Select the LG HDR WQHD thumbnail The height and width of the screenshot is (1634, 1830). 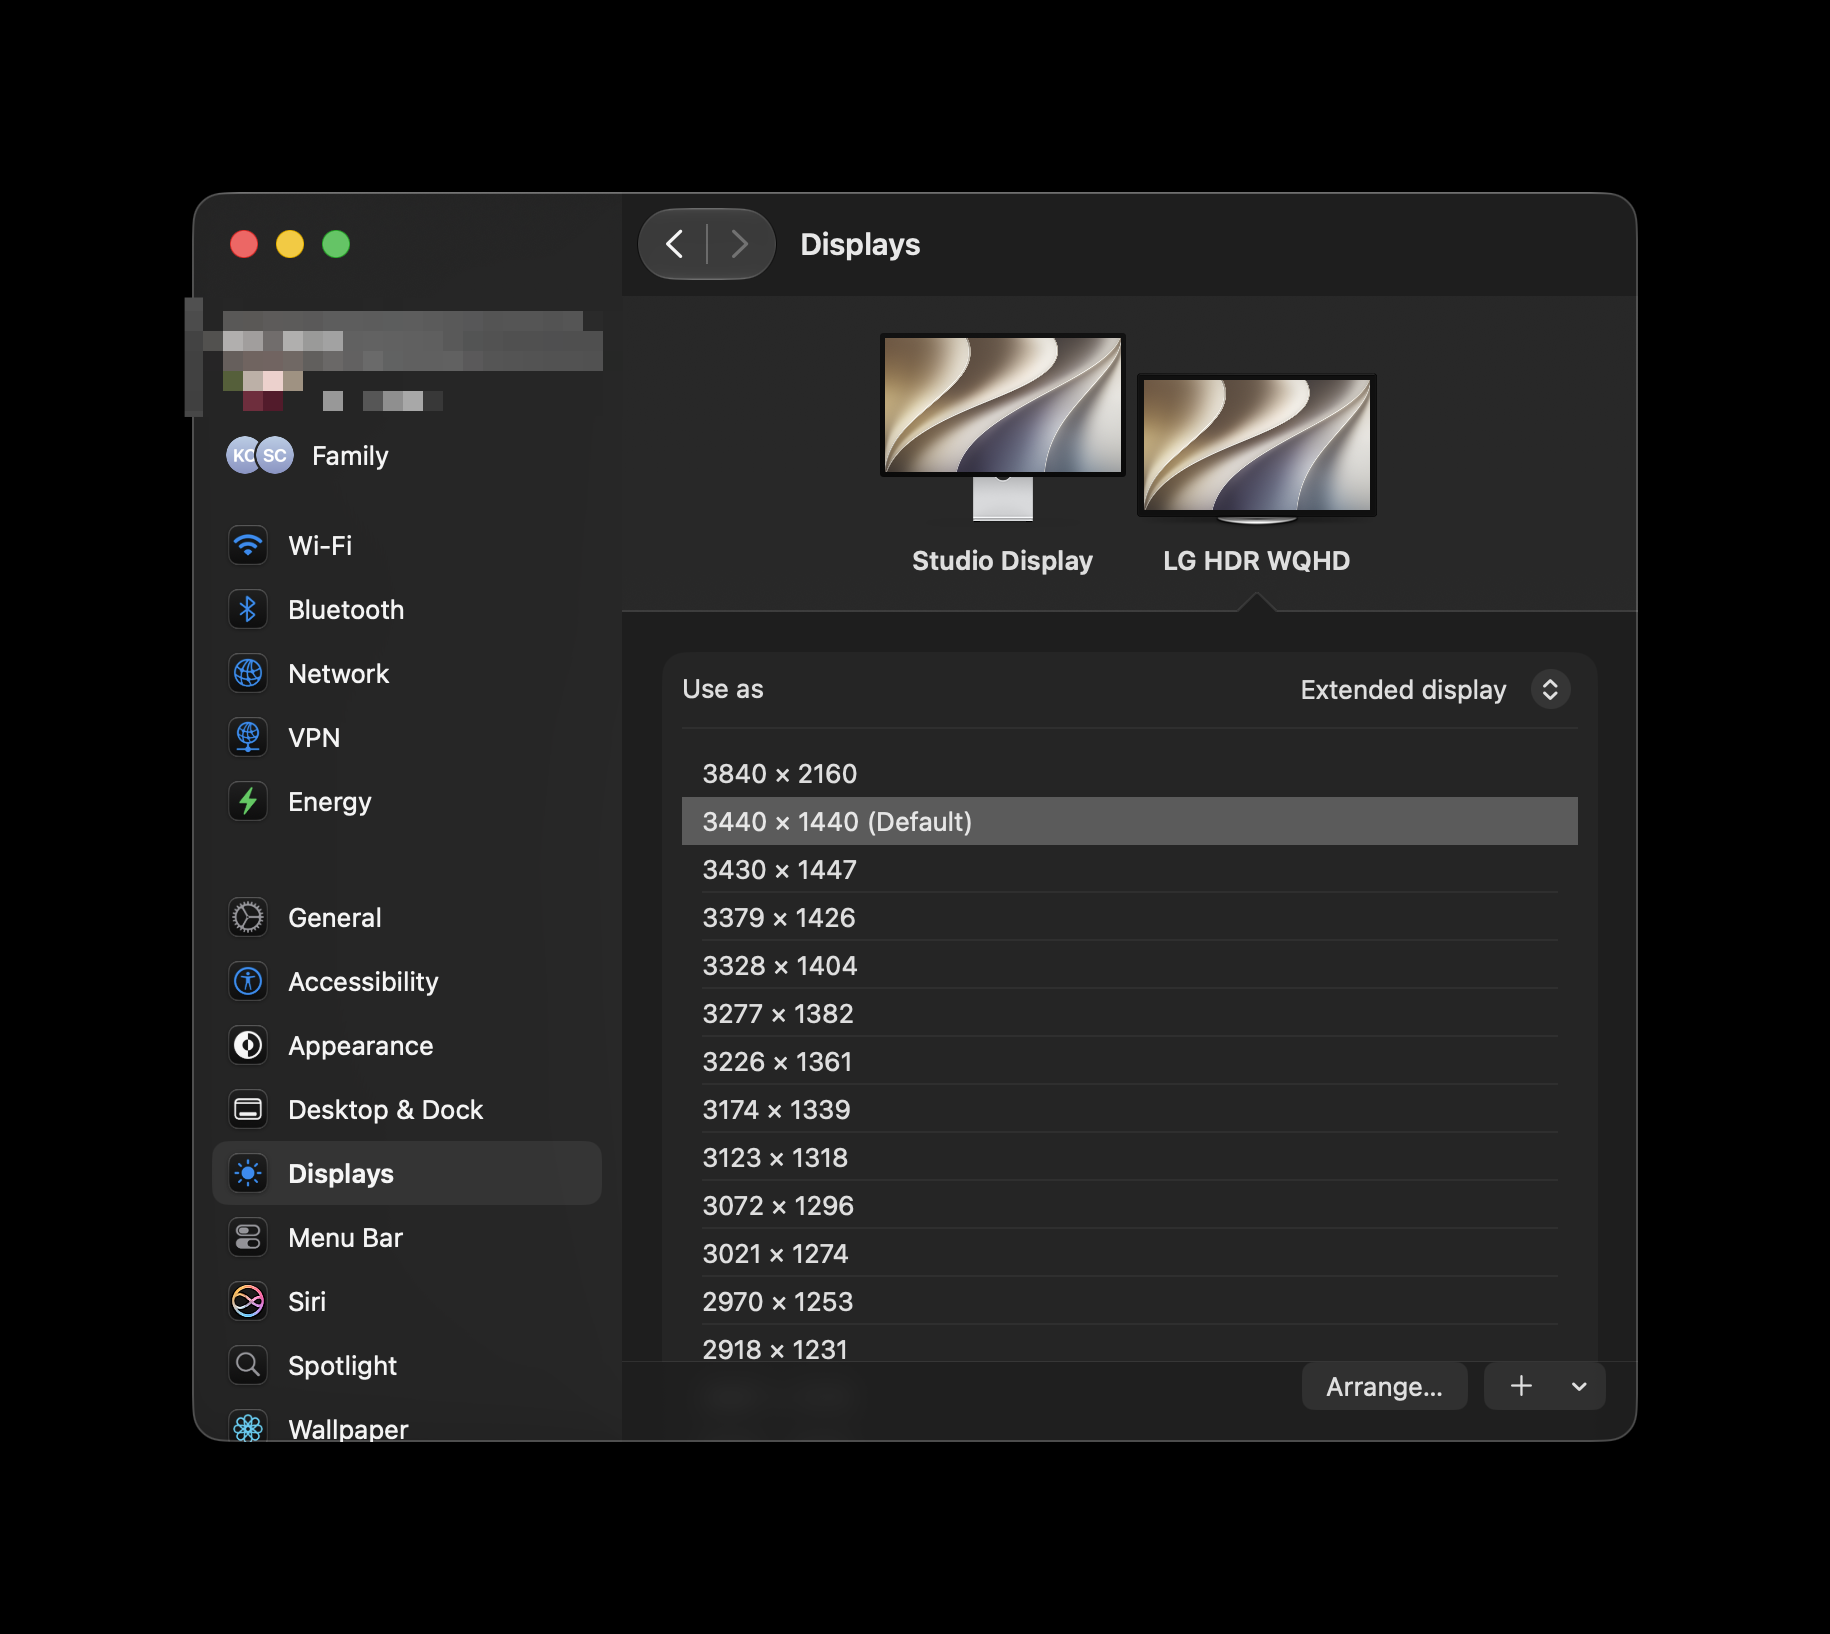point(1257,449)
